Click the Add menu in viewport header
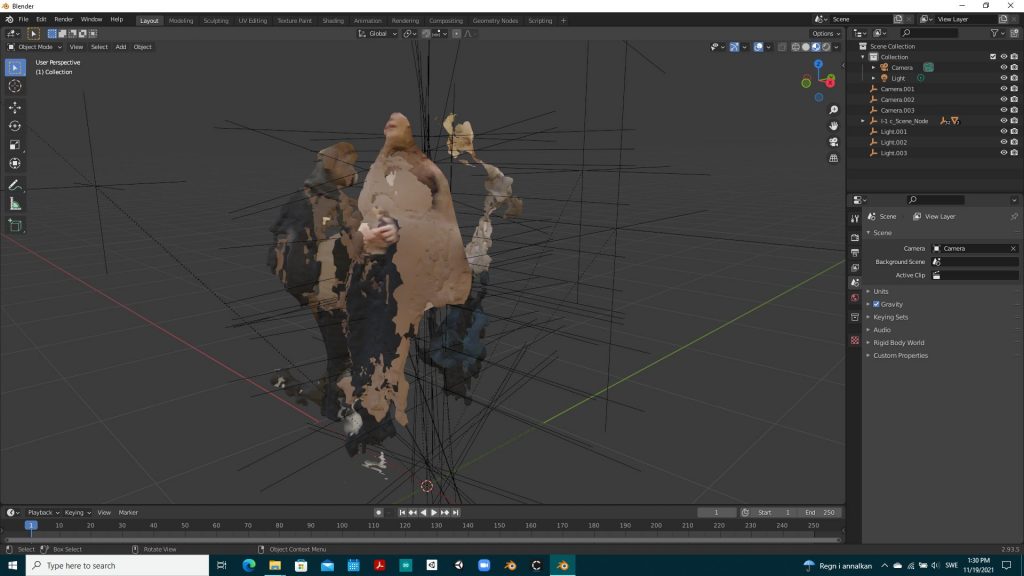This screenshot has width=1024, height=576. [121, 47]
